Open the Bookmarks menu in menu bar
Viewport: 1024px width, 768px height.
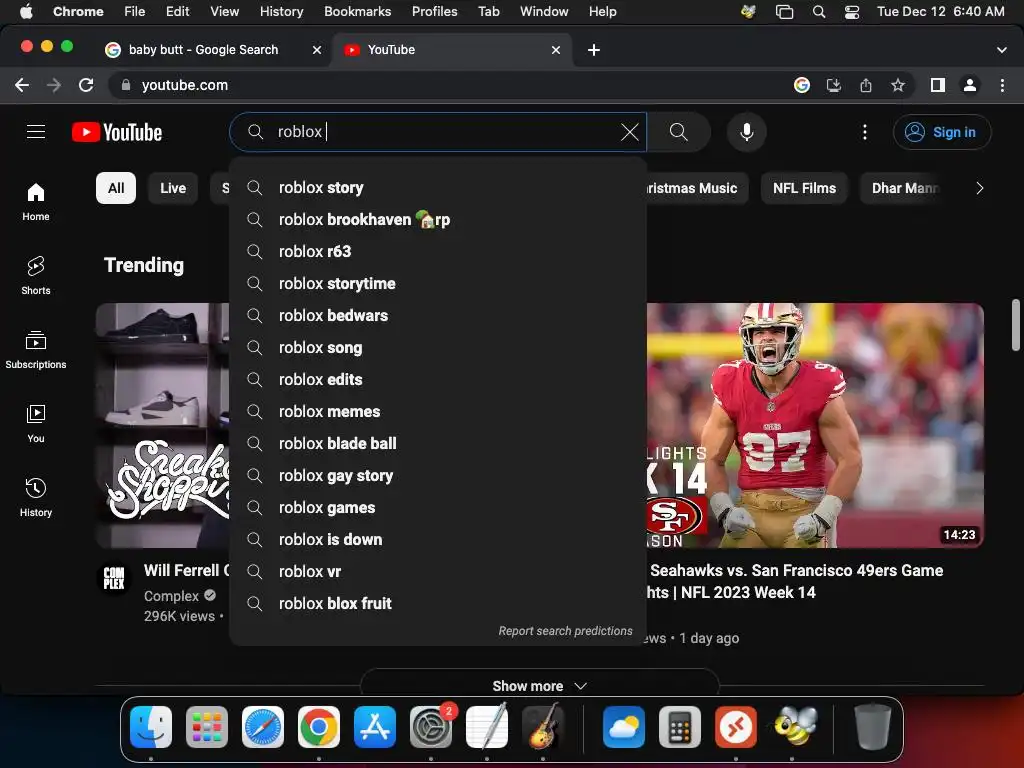click(357, 12)
